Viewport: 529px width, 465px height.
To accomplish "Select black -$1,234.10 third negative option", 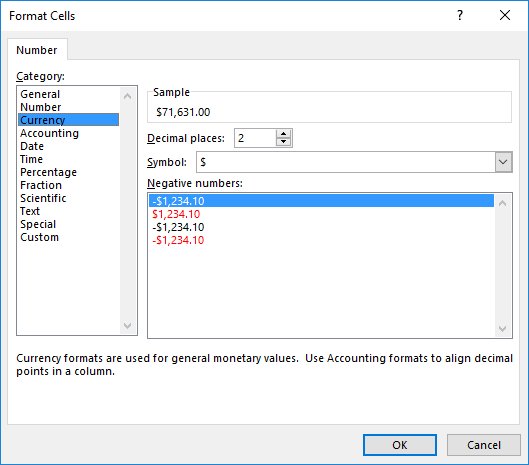I will pos(178,227).
